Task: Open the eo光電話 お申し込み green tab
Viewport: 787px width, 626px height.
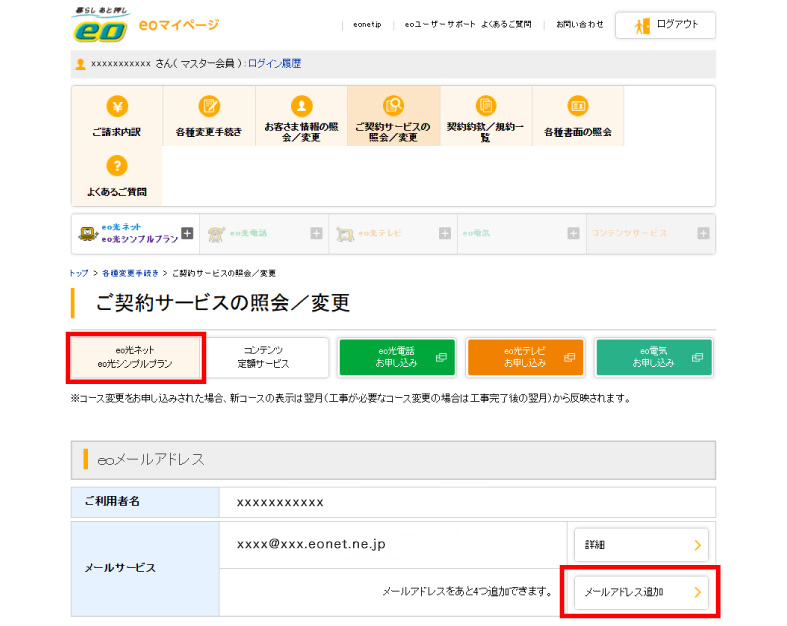Action: click(x=397, y=357)
